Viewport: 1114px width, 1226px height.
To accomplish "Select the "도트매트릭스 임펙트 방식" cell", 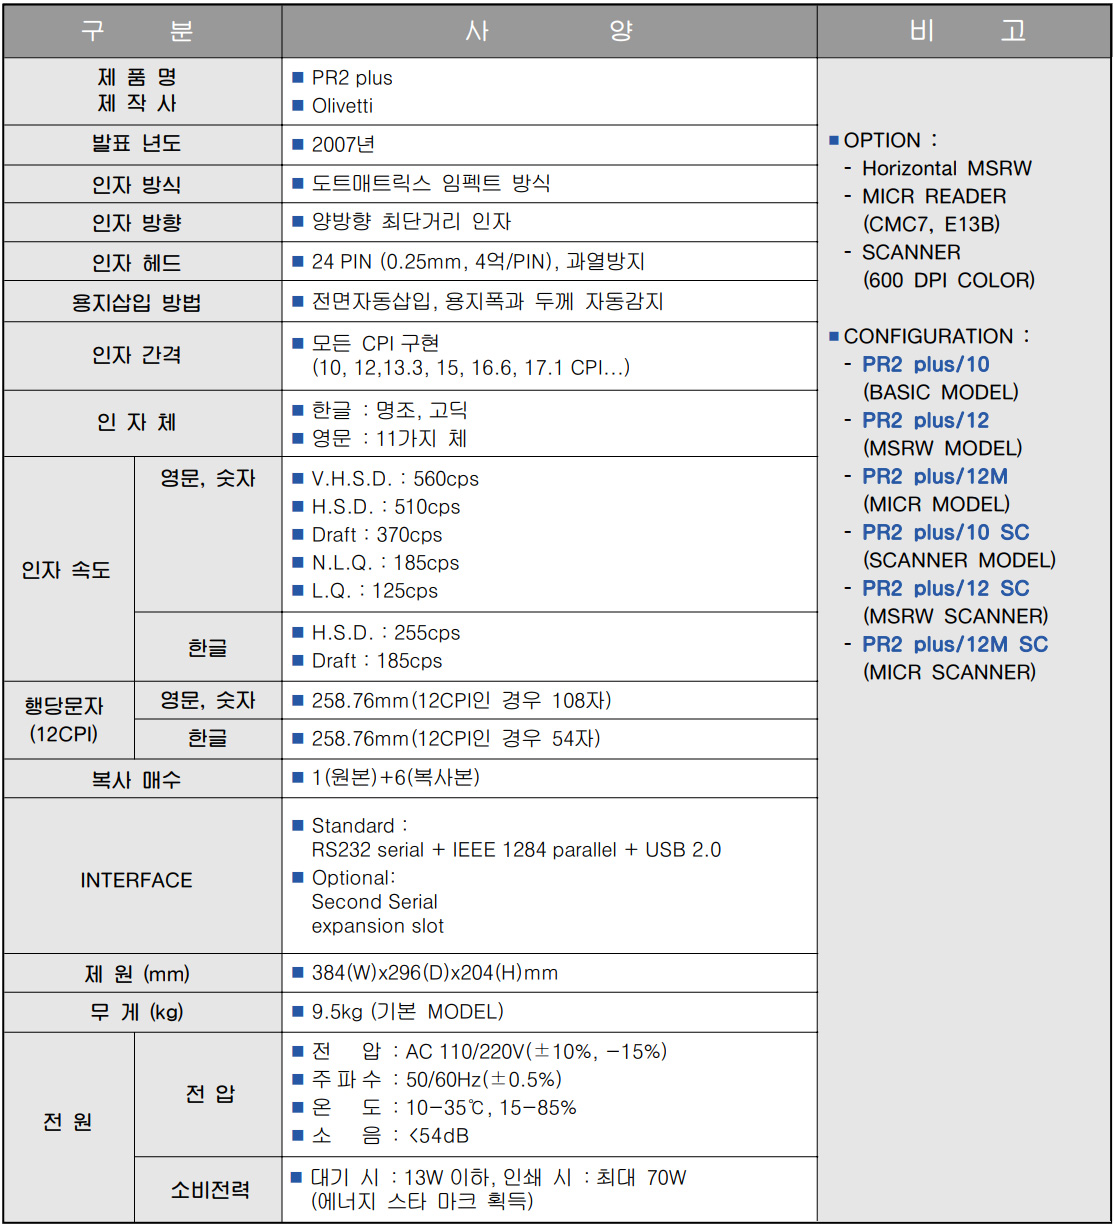I will (x=431, y=184).
